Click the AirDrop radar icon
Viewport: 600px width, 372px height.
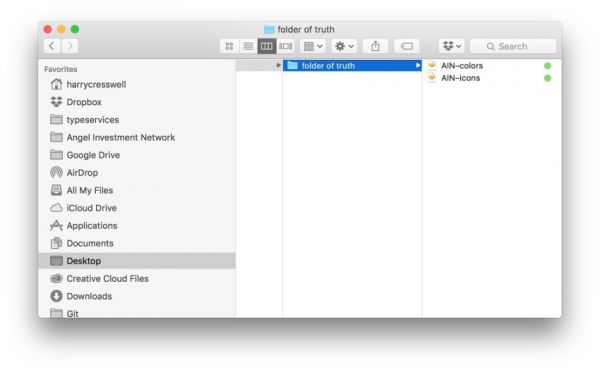tap(56, 172)
